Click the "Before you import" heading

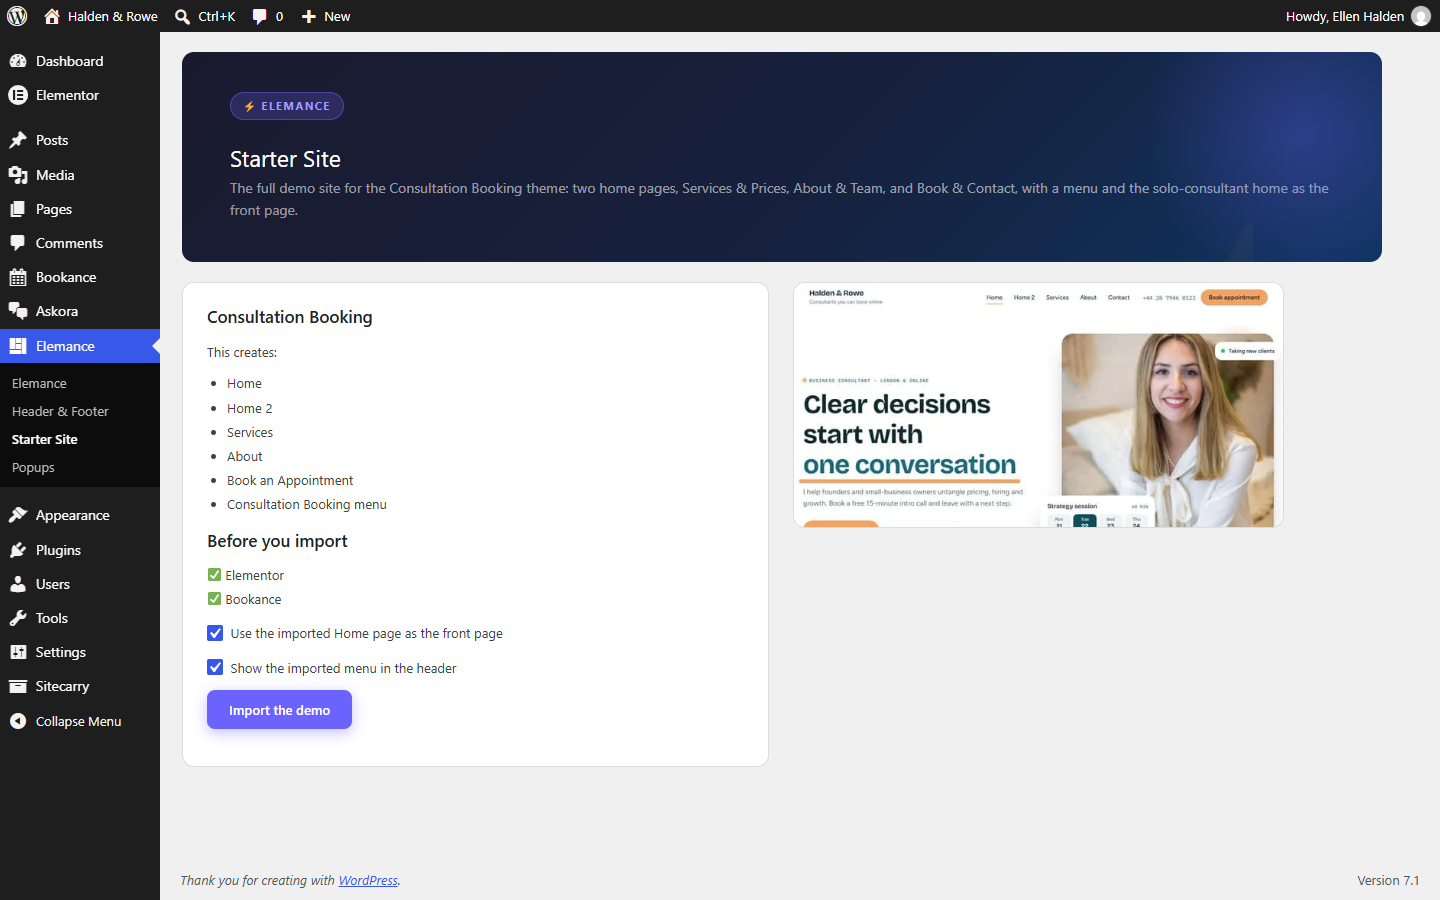pos(277,541)
